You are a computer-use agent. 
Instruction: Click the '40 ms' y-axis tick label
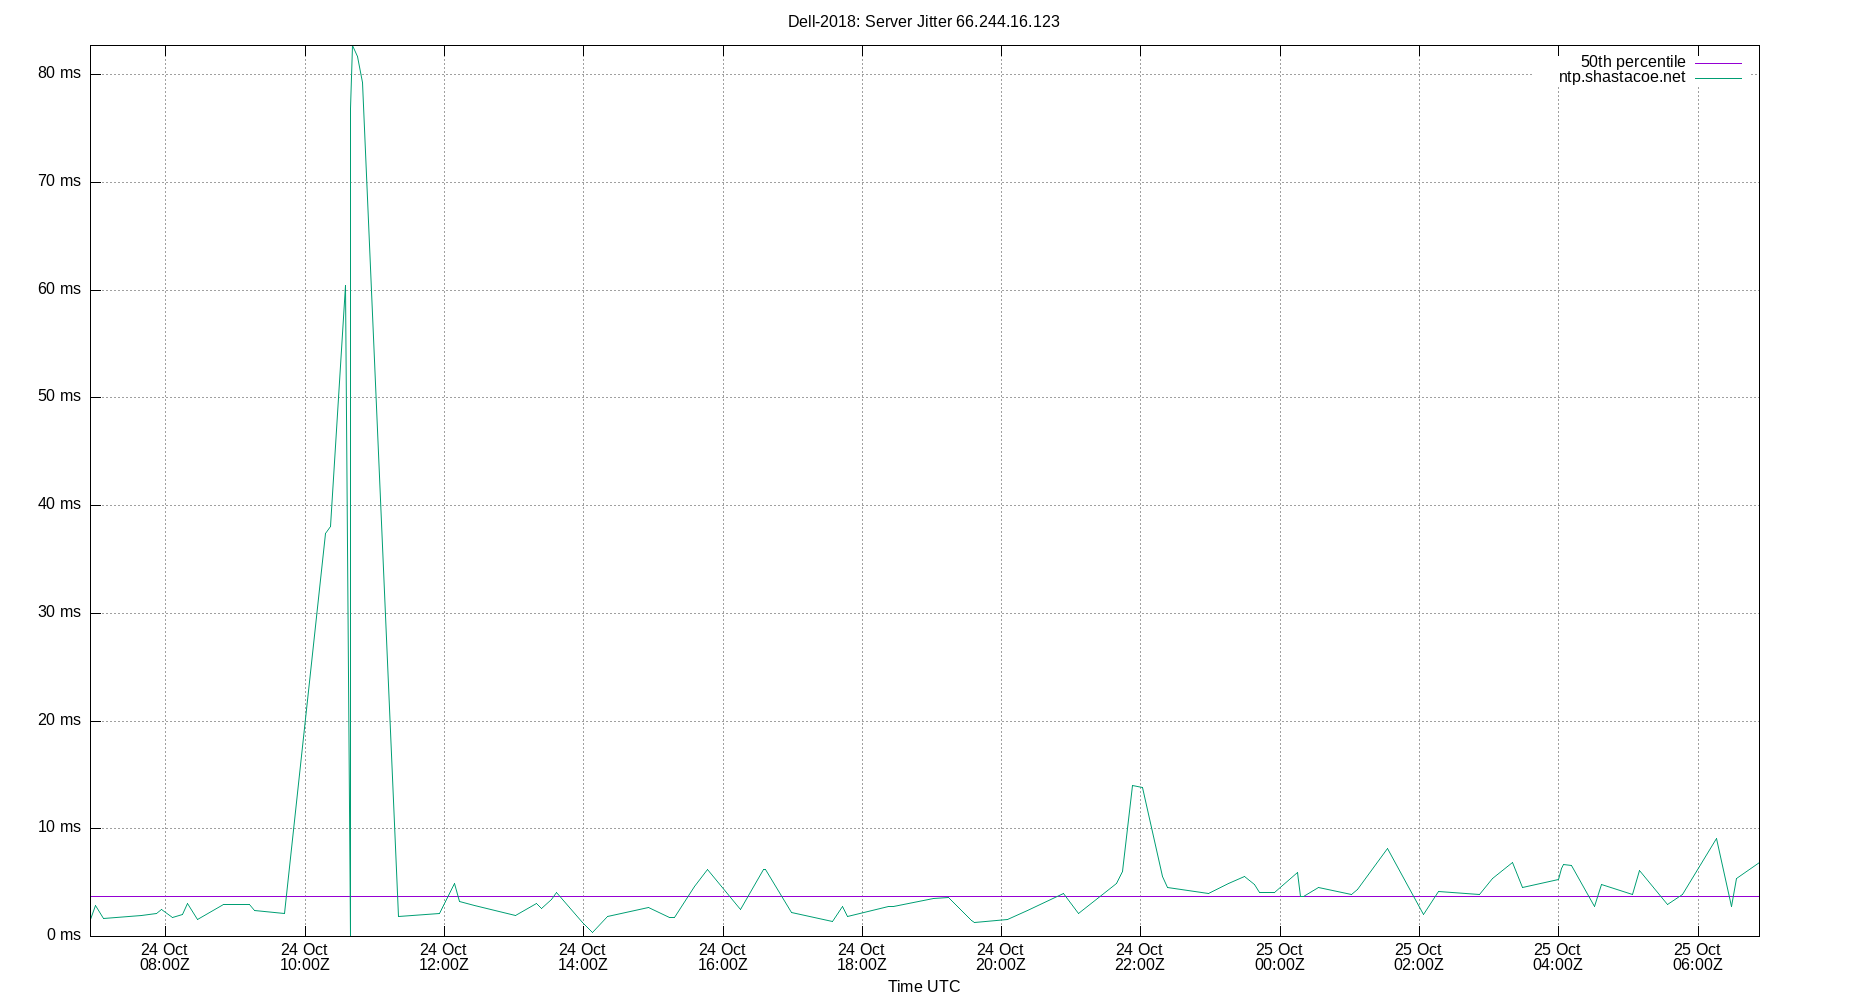pos(60,504)
